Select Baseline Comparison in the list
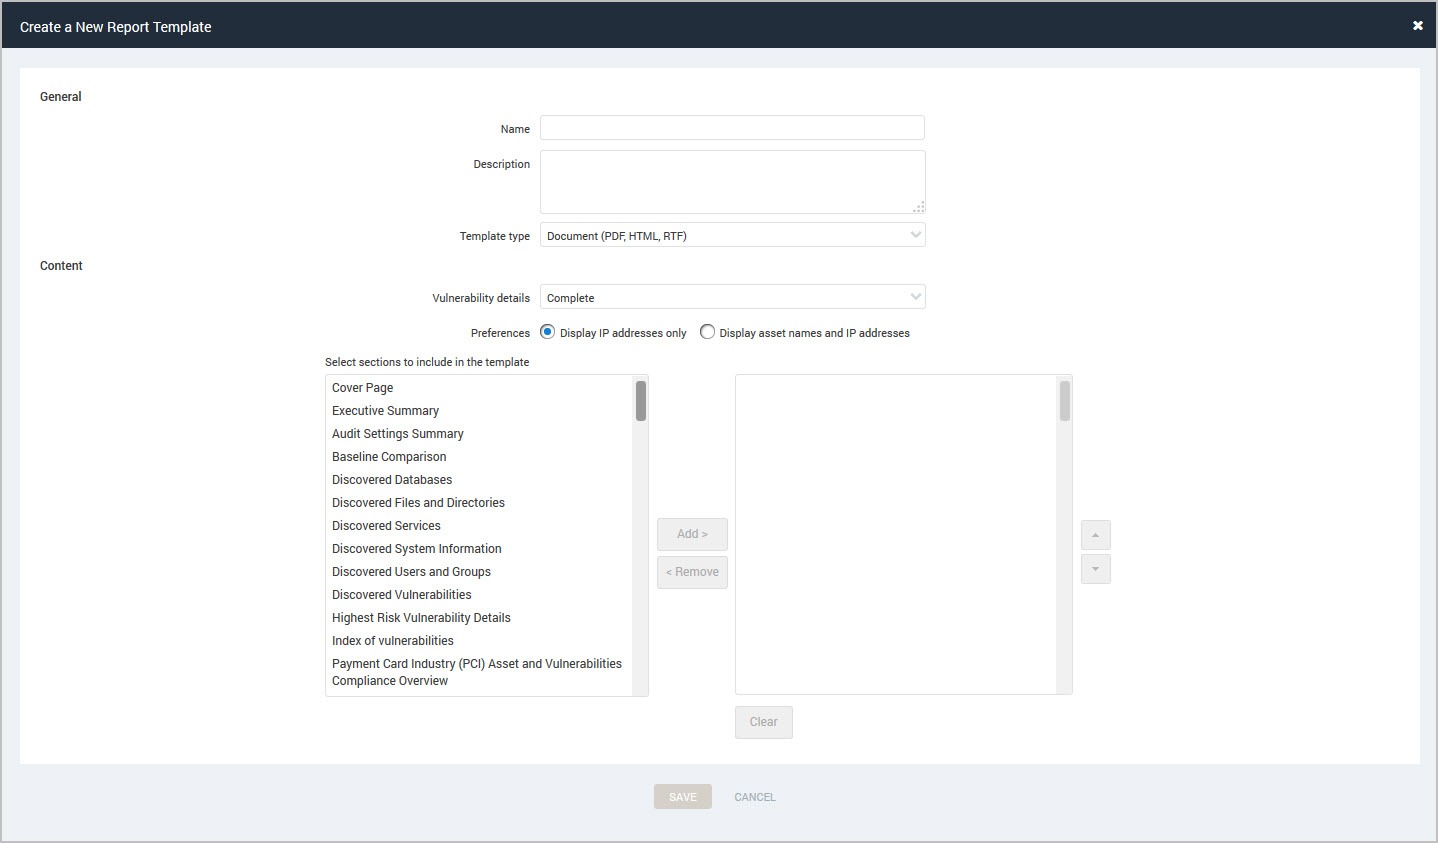The height and width of the screenshot is (843, 1438). coord(389,457)
